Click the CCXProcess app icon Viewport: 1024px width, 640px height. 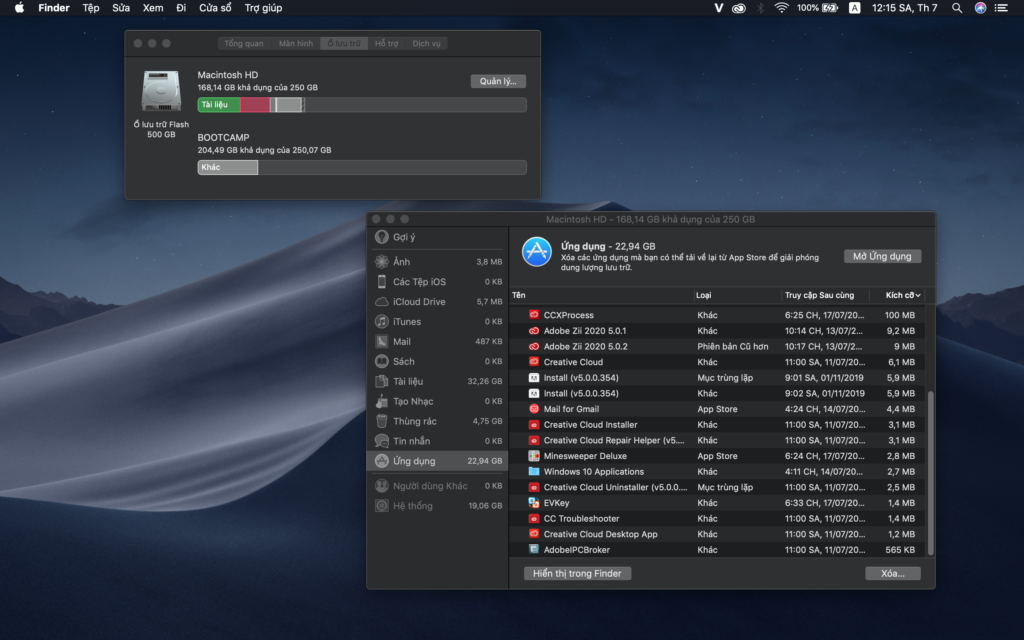click(534, 315)
